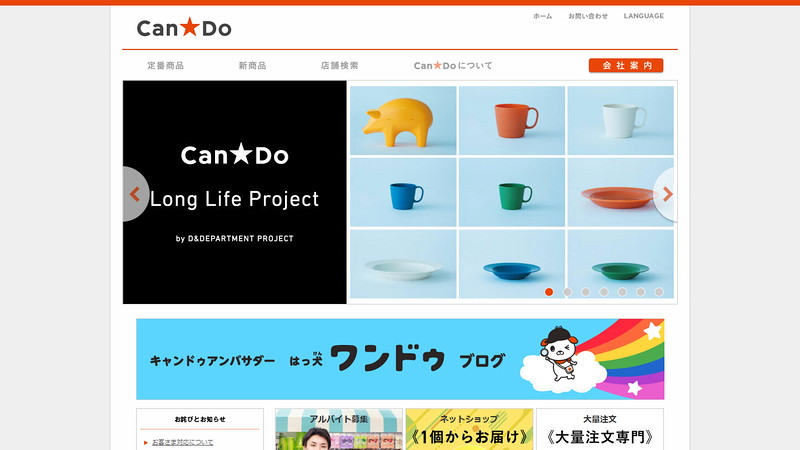Open the CanDoについて menu item
This screenshot has height=450, width=800.
pyautogui.click(x=453, y=65)
